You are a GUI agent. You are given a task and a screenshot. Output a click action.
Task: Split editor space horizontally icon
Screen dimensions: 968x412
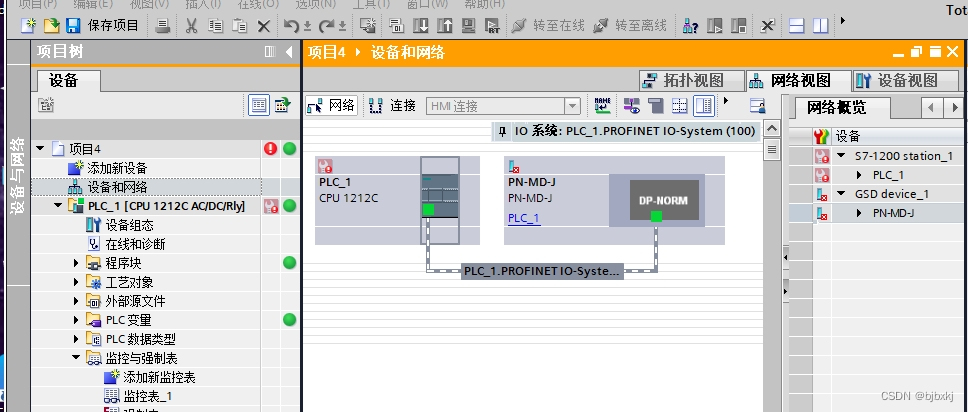tap(797, 25)
